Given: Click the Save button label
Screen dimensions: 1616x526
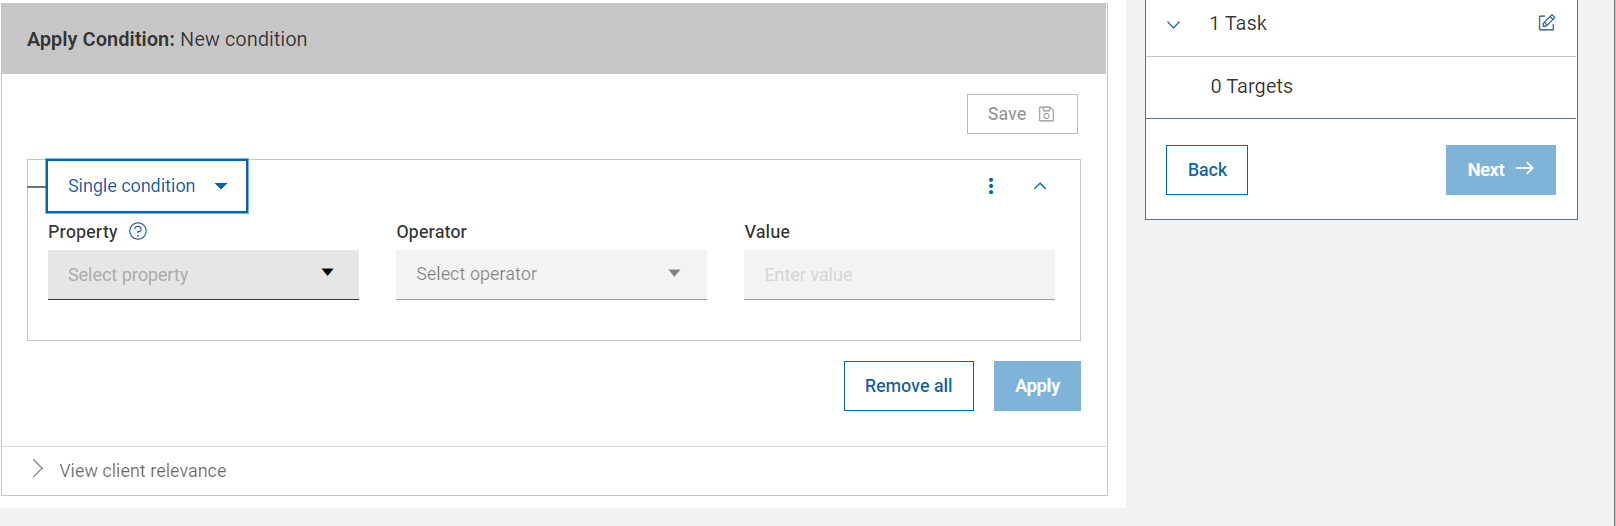Looking at the screenshot, I should [1006, 114].
